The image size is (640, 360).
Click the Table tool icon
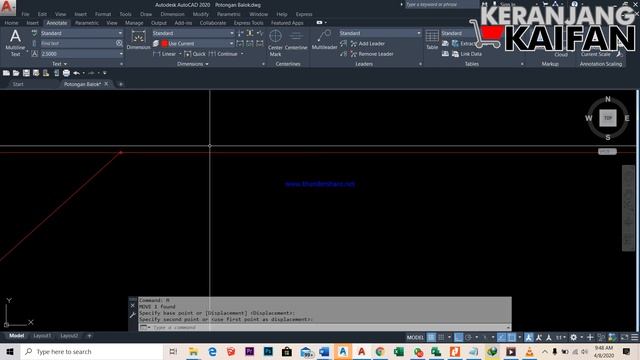point(432,40)
